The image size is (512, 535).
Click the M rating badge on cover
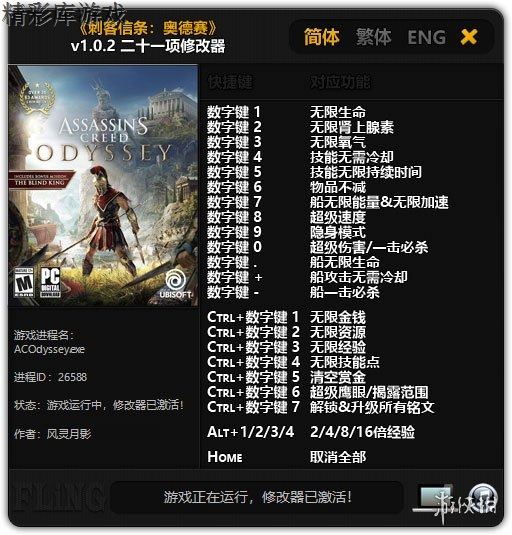pos(24,283)
